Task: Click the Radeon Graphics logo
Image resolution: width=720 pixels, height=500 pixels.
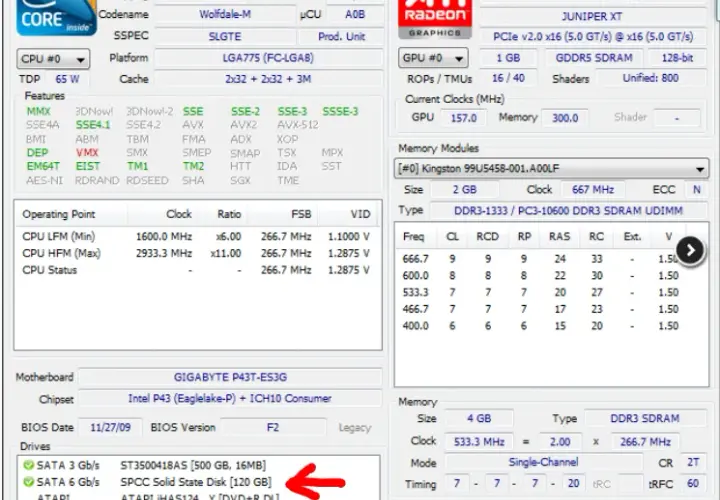Action: pyautogui.click(x=434, y=19)
